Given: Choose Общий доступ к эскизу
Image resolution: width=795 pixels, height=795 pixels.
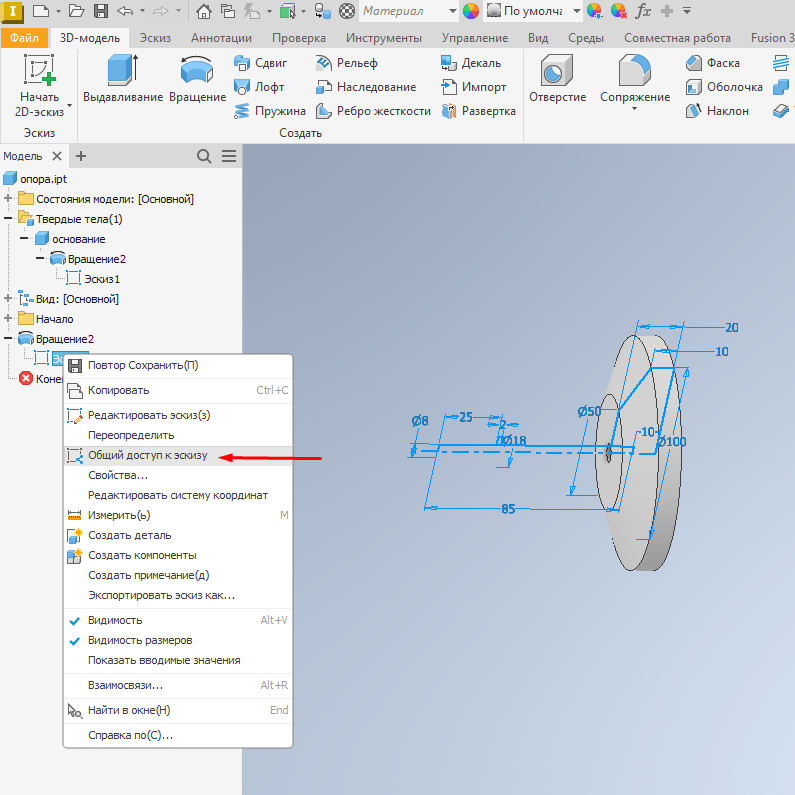Looking at the screenshot, I should 177,455.
